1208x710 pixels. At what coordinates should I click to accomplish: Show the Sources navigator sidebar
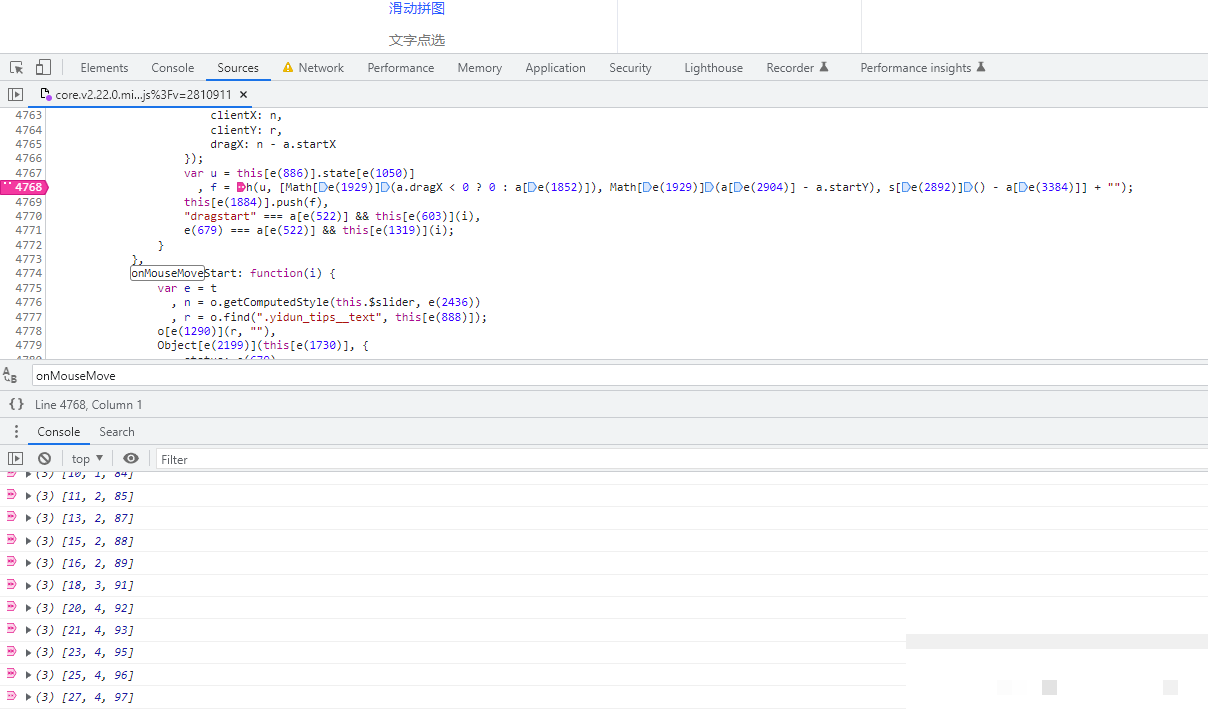point(15,94)
